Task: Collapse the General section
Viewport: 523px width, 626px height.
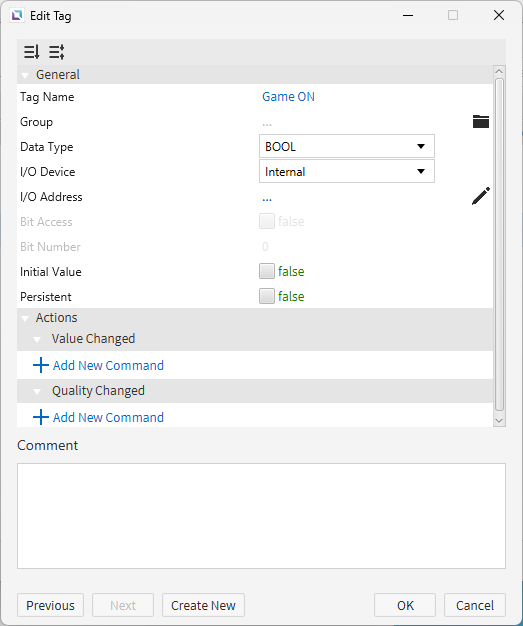Action: (25, 75)
